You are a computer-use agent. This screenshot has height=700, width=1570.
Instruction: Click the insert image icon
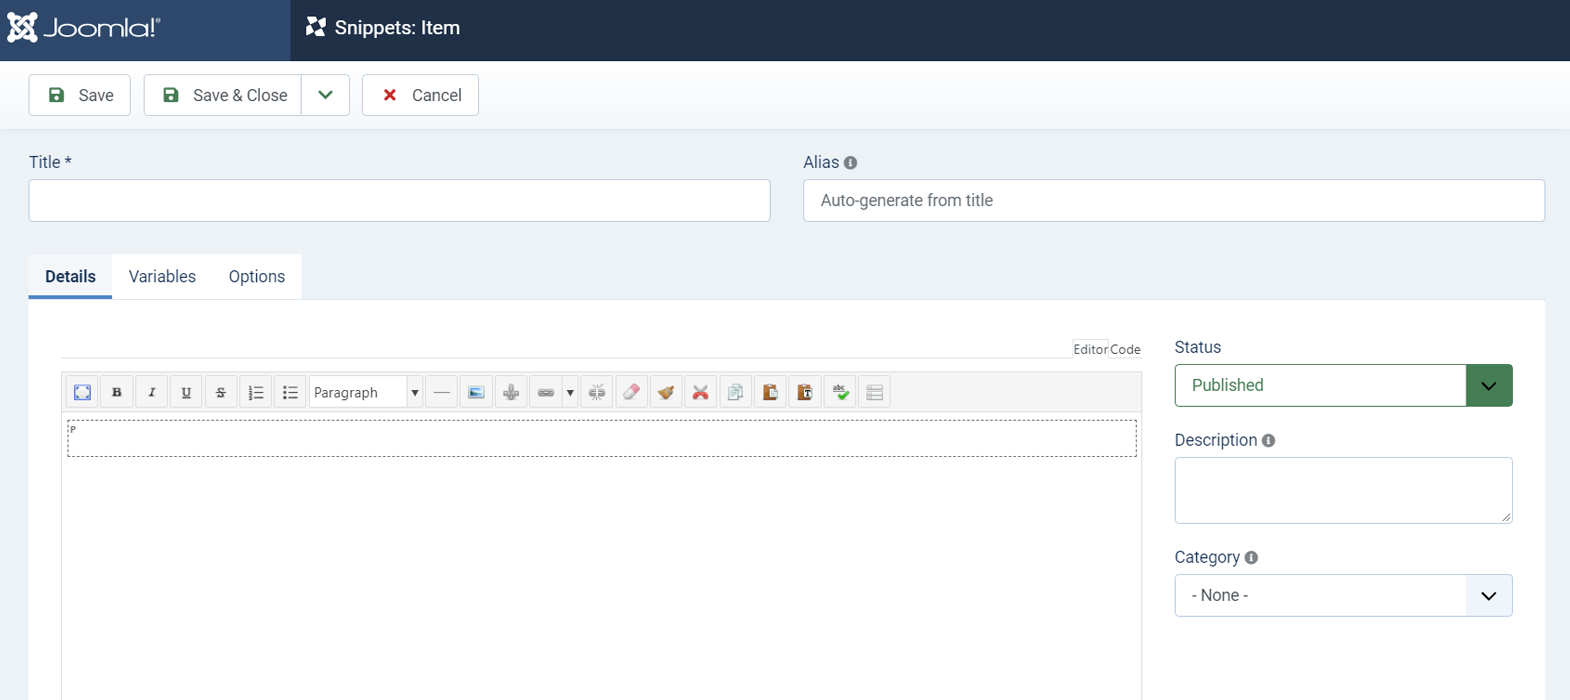(476, 392)
